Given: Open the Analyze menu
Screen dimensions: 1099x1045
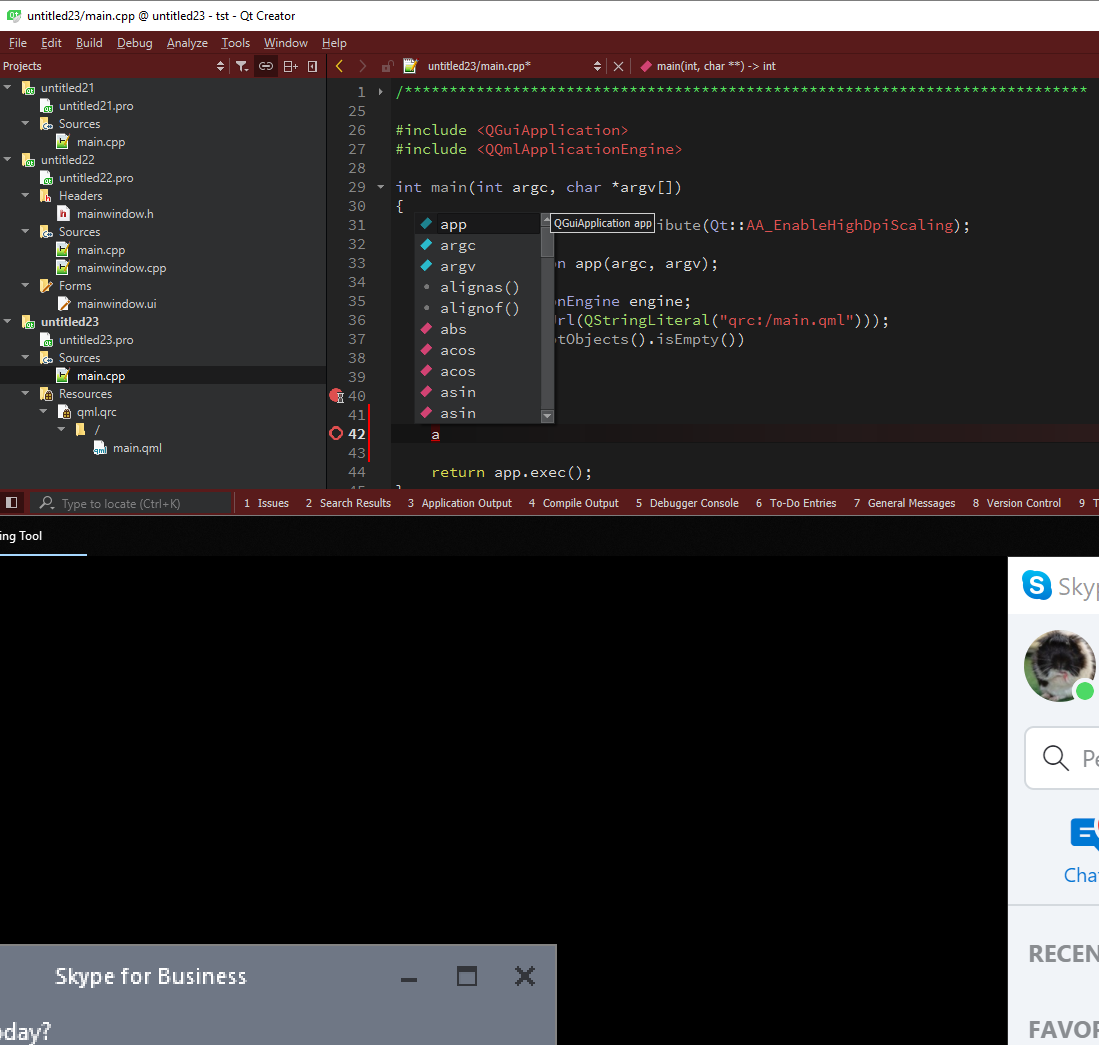Looking at the screenshot, I should point(187,43).
